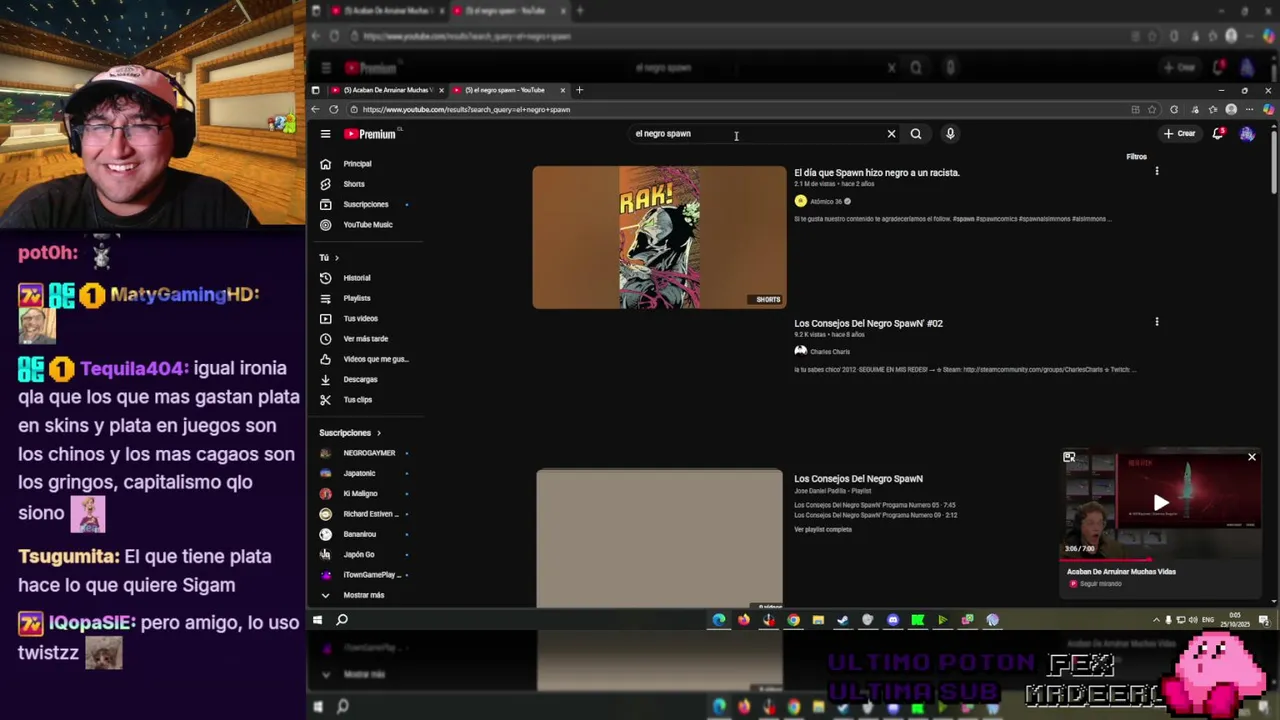
Task: Go to YouTube Premium home logo
Action: (371, 134)
